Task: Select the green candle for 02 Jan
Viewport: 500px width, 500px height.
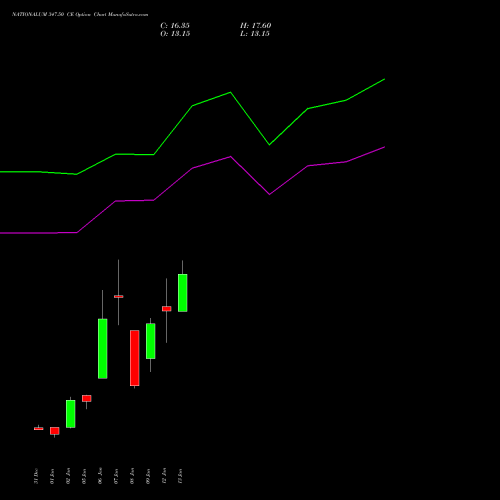Action: coord(71,414)
